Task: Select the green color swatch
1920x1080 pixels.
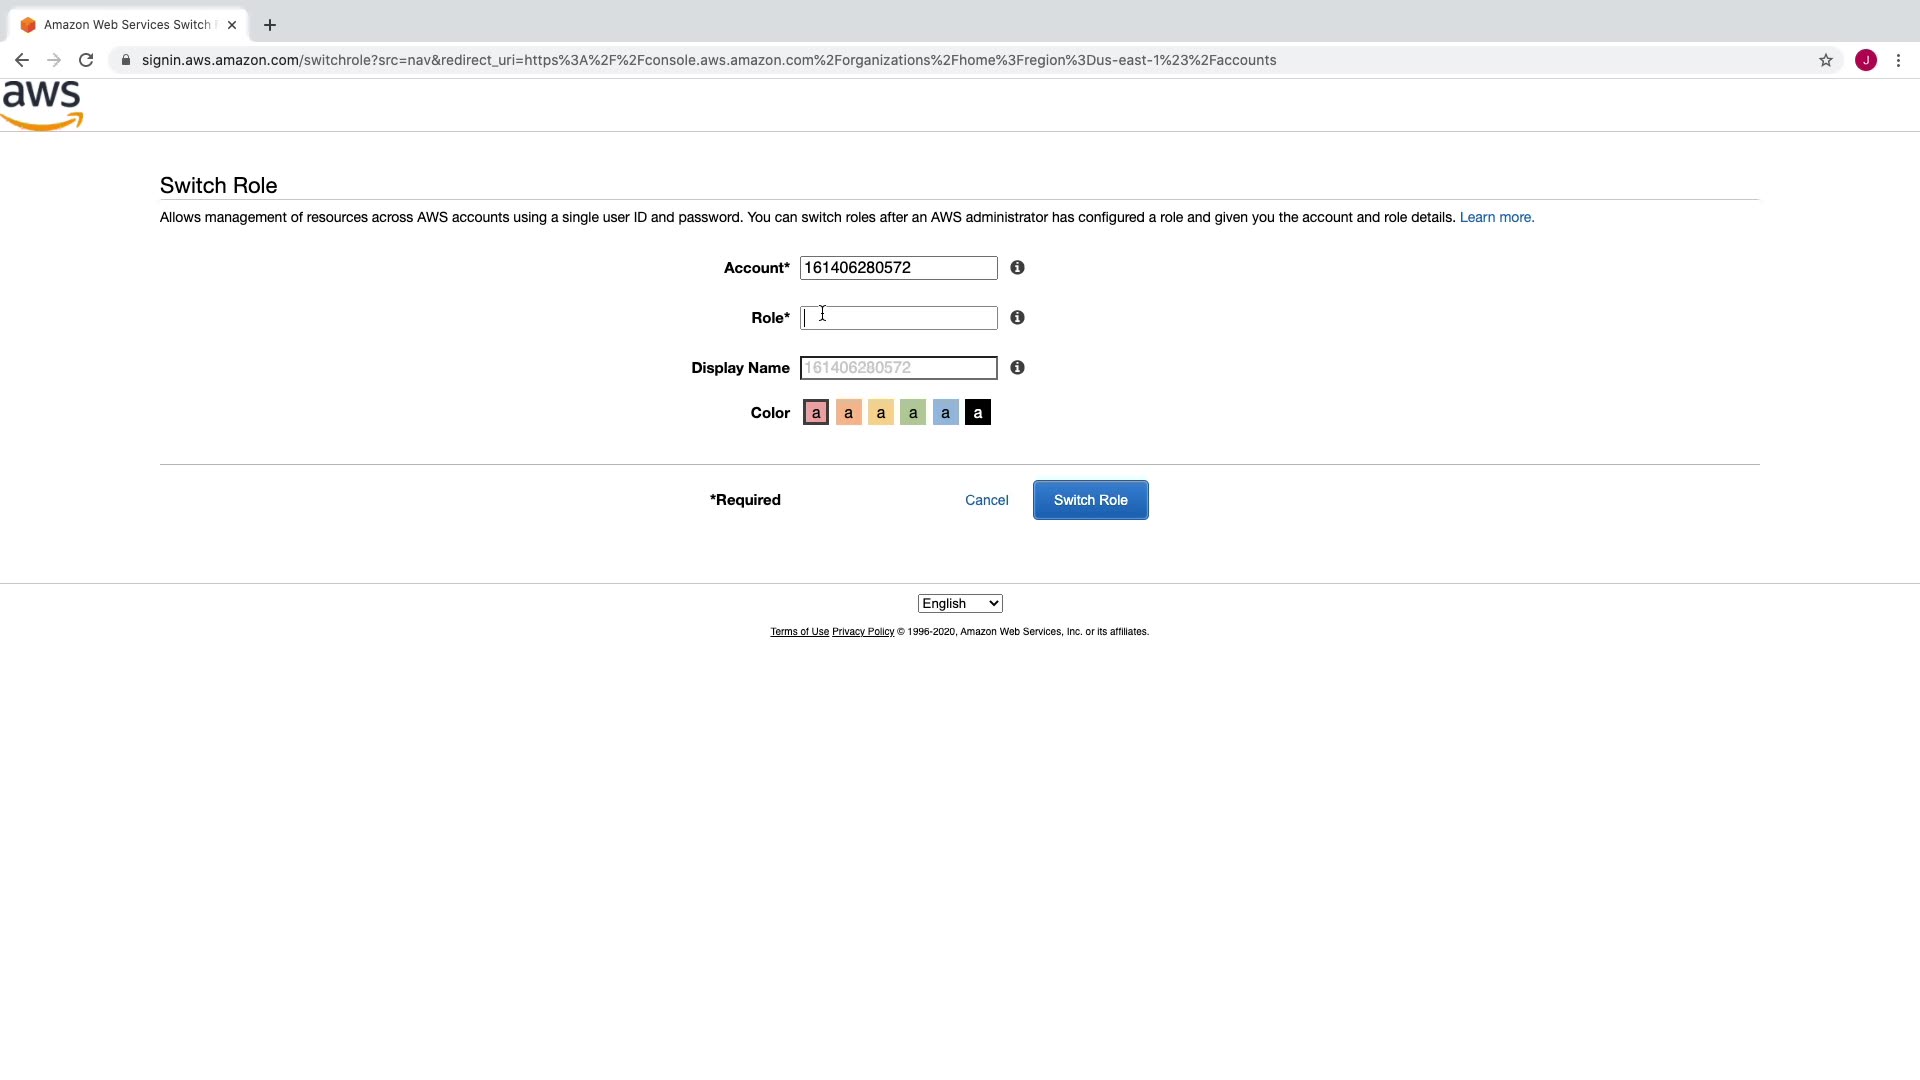Action: pos(913,413)
